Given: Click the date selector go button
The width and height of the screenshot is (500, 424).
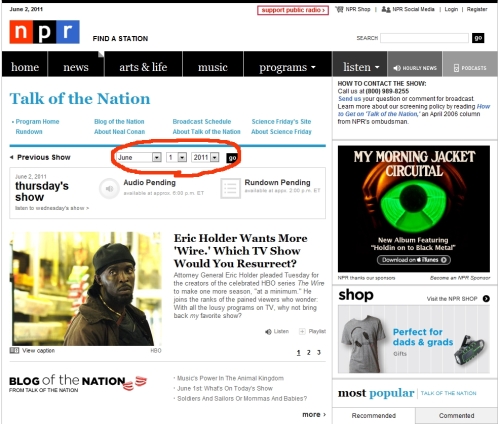Looking at the screenshot, I should [232, 158].
